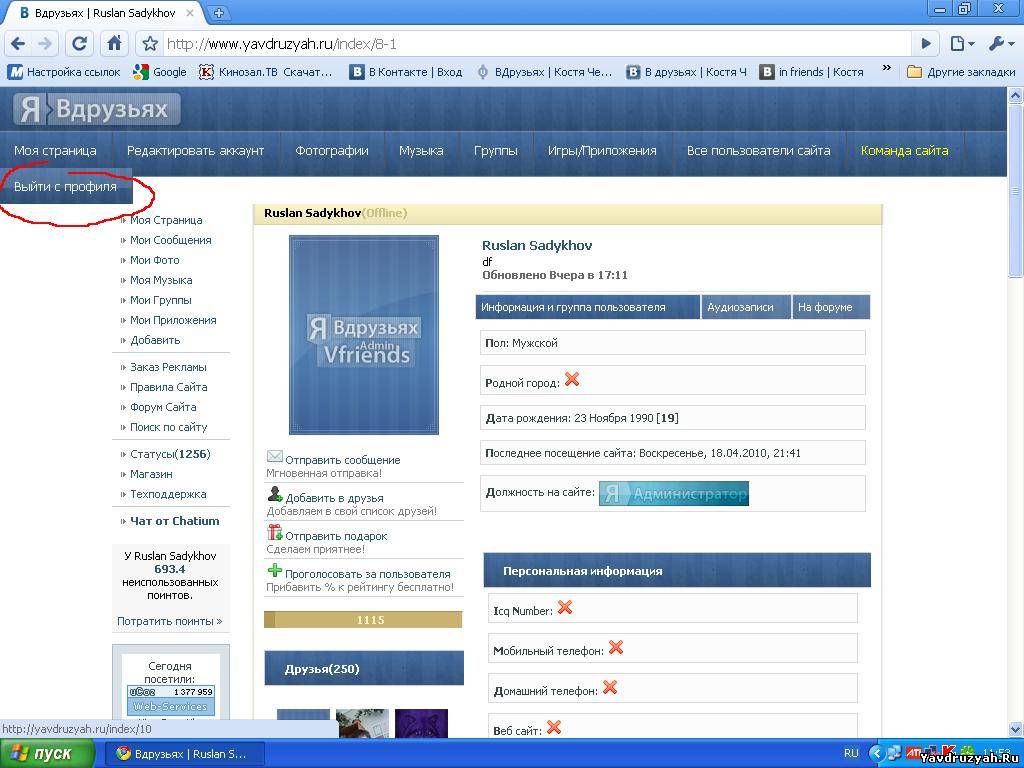
Task: Click add to friends person icon
Action: pos(275,494)
